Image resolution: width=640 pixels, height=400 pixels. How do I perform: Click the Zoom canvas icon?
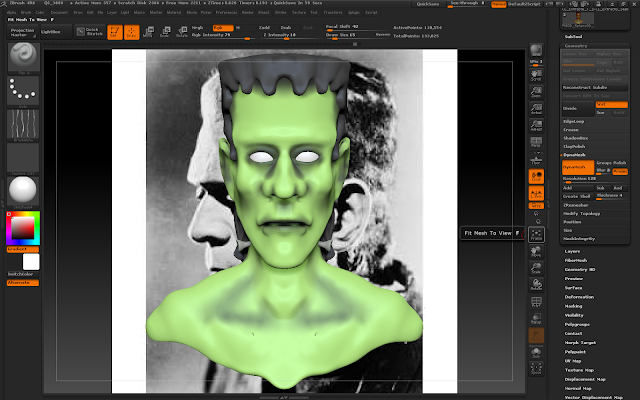click(536, 92)
